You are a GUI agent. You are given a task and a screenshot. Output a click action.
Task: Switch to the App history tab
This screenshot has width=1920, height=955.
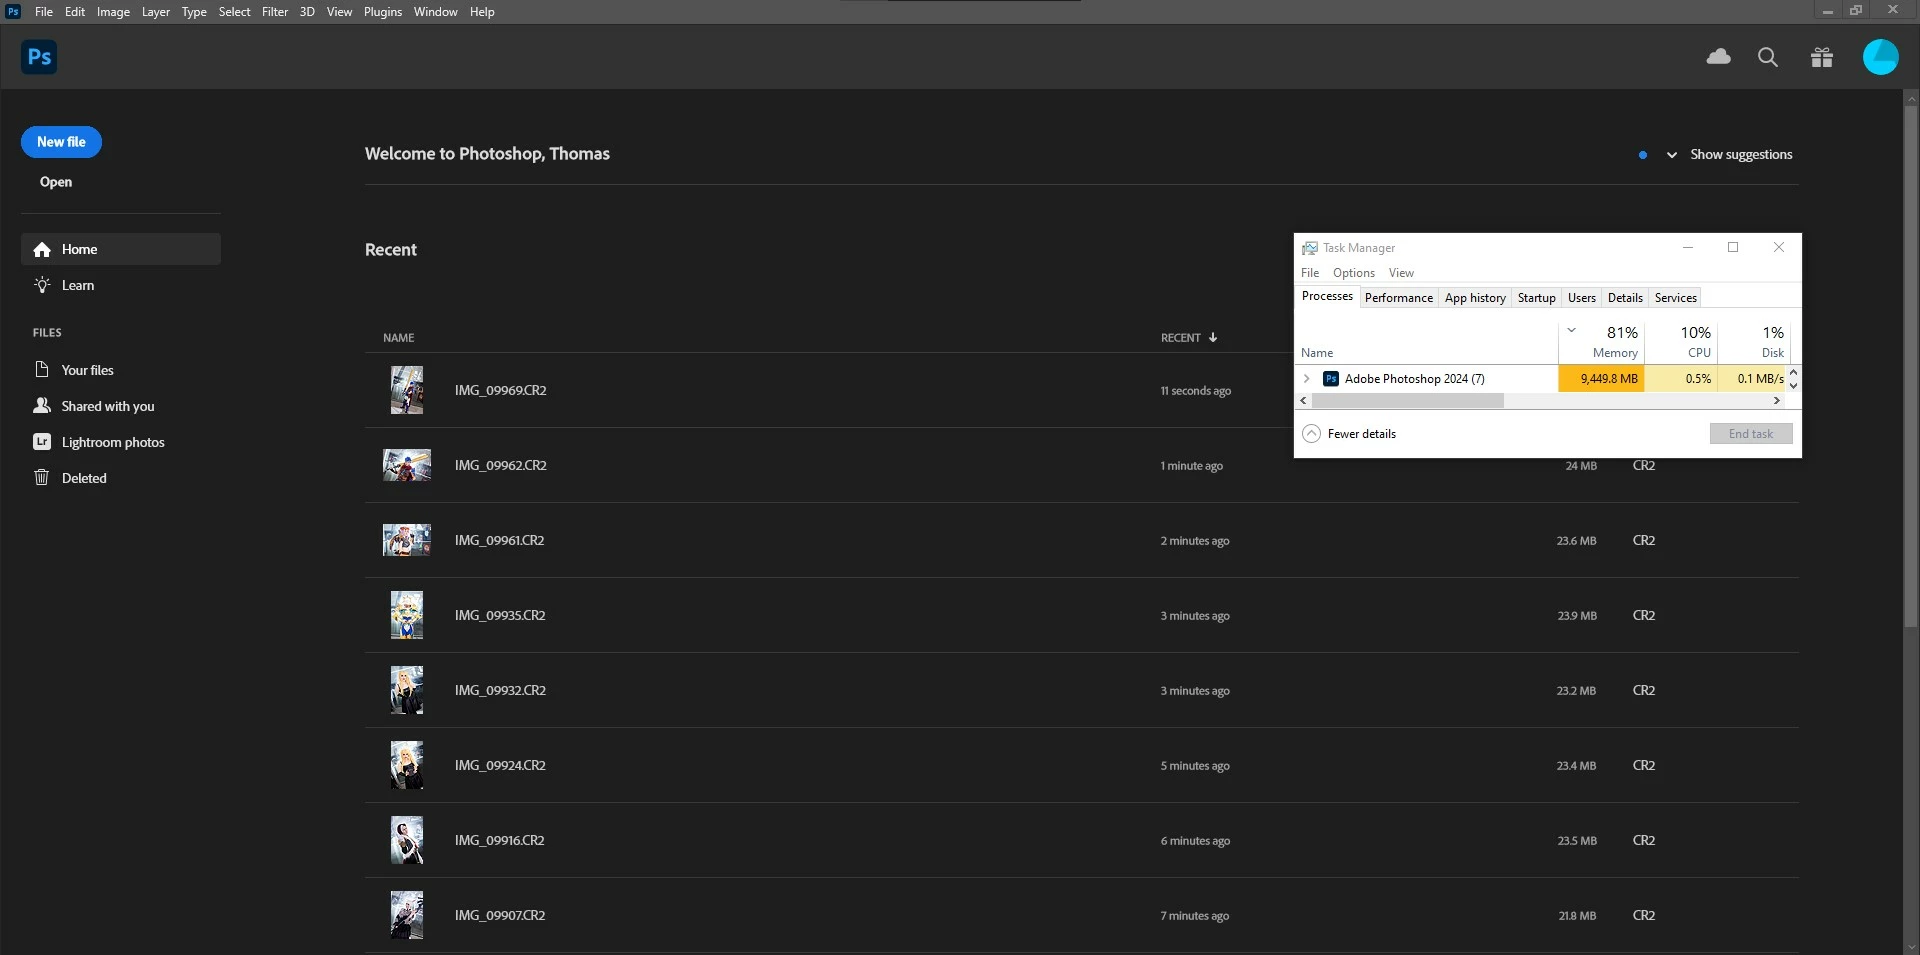coord(1475,298)
